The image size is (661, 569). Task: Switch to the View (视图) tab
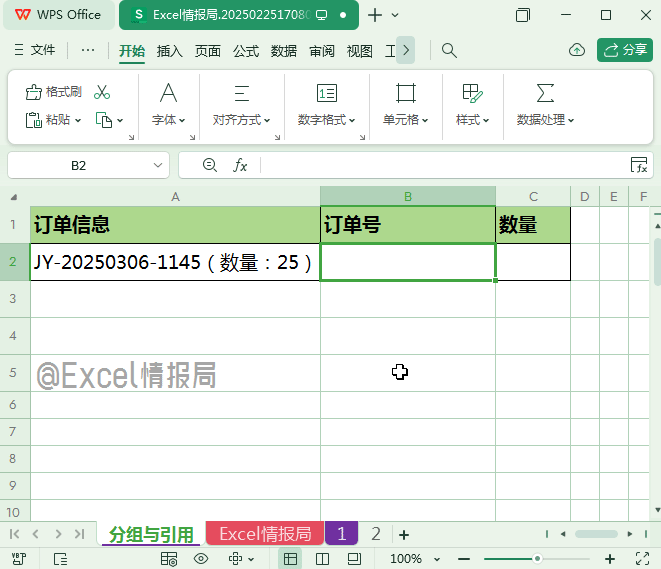pyautogui.click(x=360, y=51)
